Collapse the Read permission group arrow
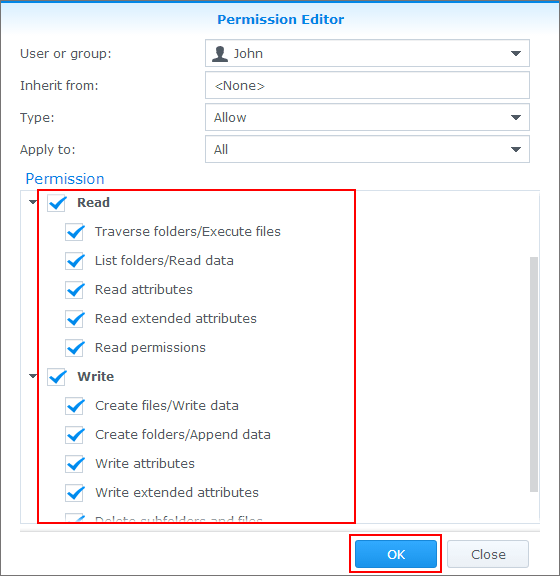The image size is (560, 576). pos(33,202)
